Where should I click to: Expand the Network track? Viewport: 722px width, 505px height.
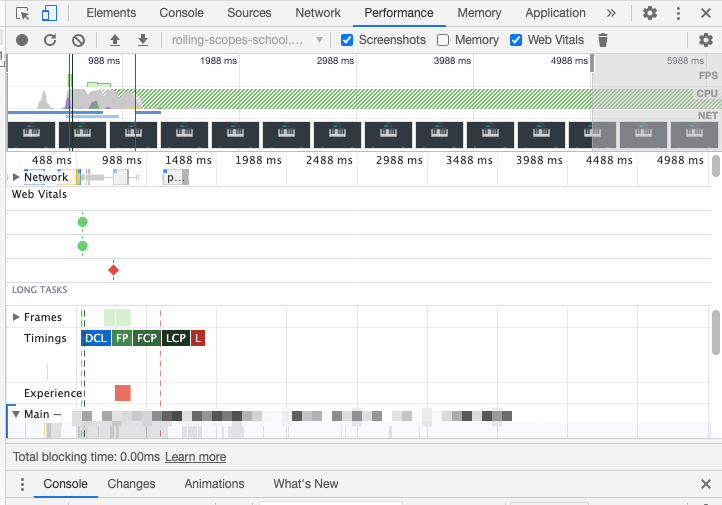tap(16, 177)
